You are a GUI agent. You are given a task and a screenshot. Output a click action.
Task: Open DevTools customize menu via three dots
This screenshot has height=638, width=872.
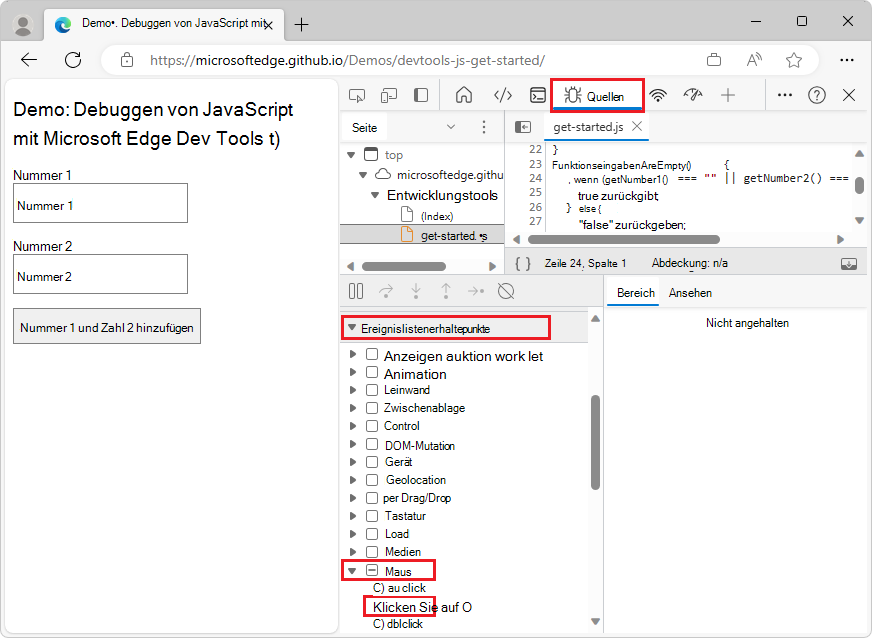[784, 94]
